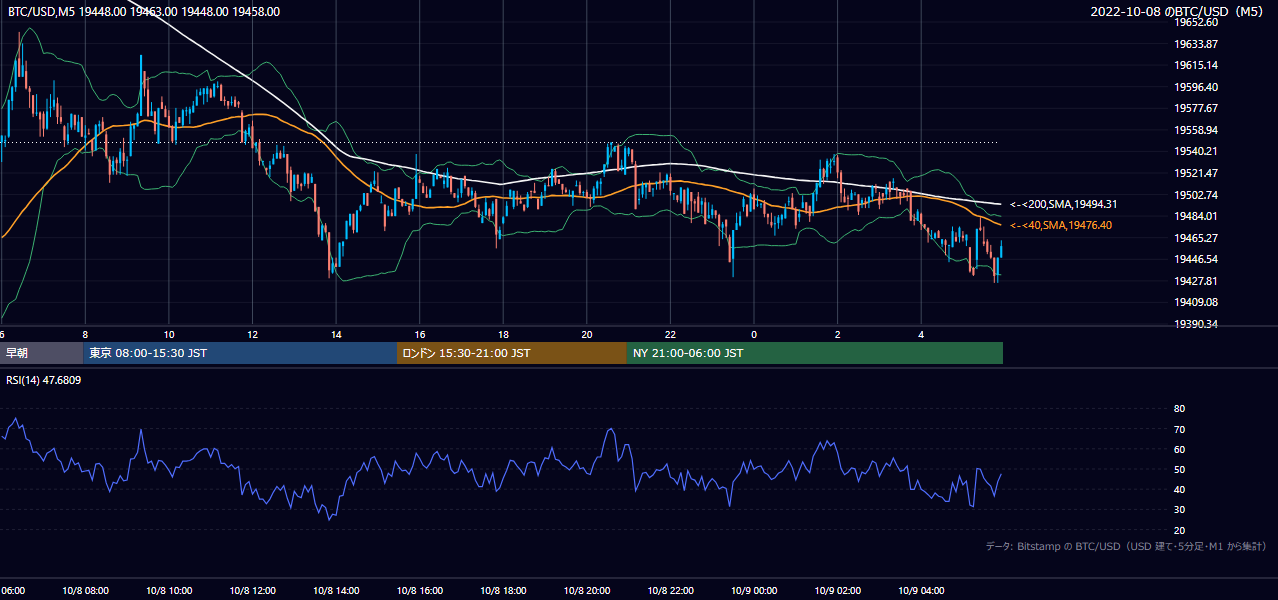This screenshot has width=1278, height=600.
Task: Click price axis label 19577.67
Action: tap(1195, 108)
